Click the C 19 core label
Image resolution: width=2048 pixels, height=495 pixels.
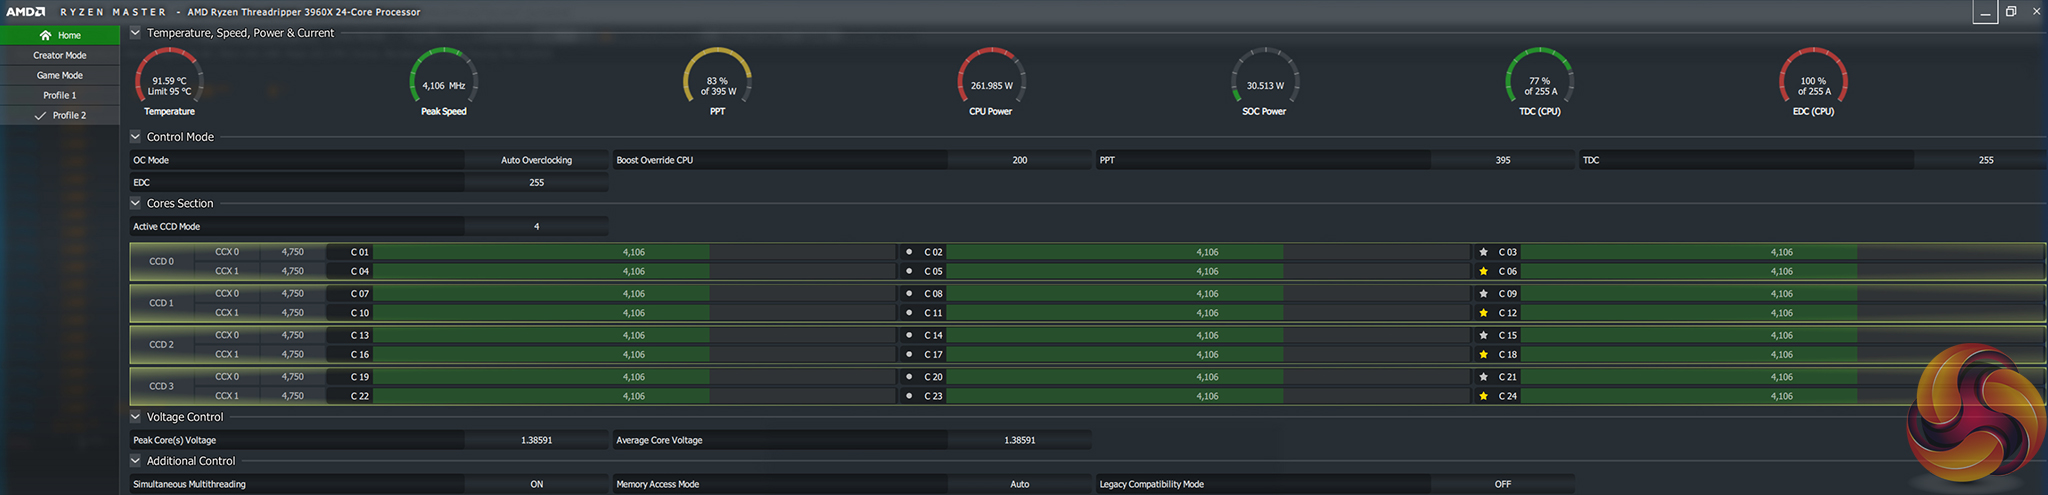click(x=359, y=377)
